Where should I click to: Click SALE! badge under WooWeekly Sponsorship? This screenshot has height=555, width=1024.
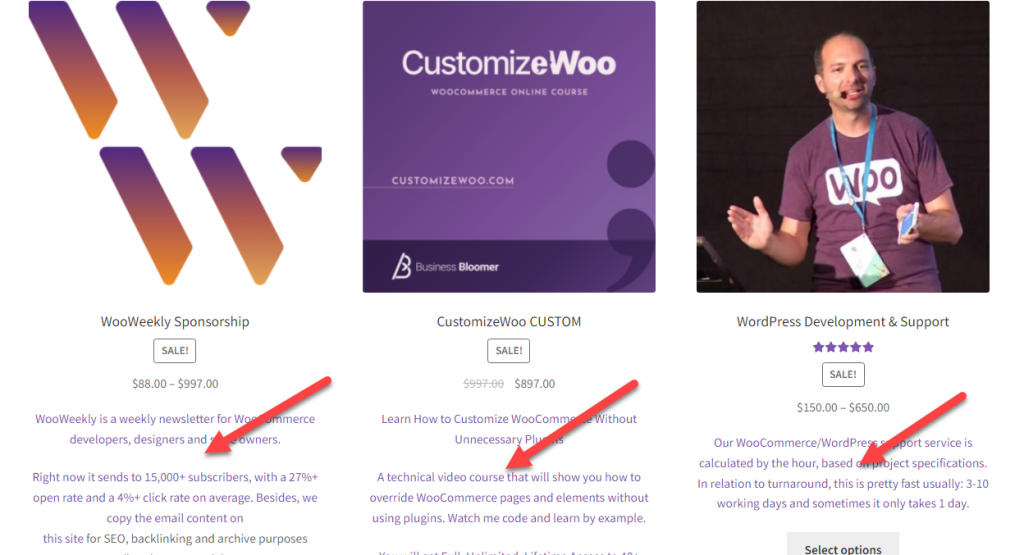pos(174,351)
